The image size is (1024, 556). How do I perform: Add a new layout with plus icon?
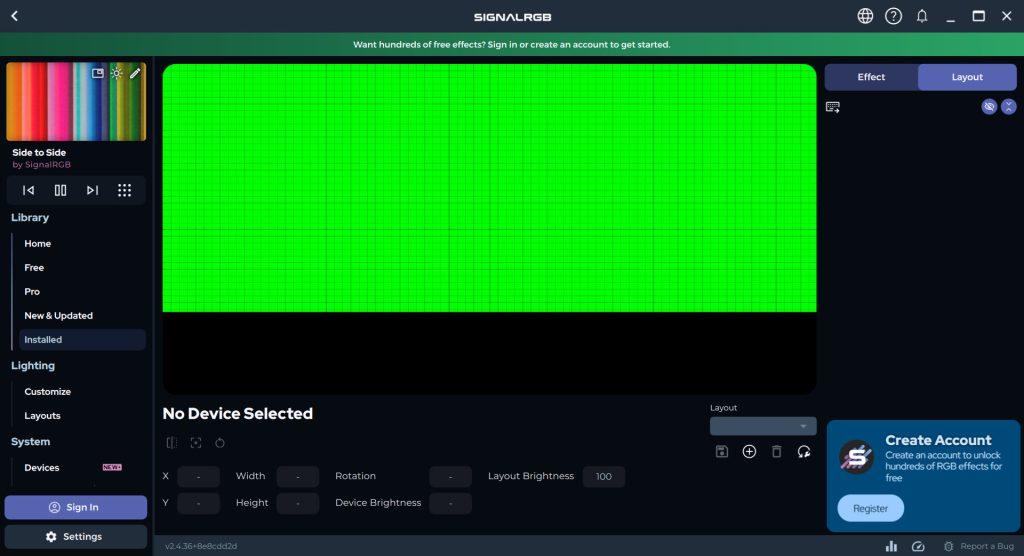[749, 451]
